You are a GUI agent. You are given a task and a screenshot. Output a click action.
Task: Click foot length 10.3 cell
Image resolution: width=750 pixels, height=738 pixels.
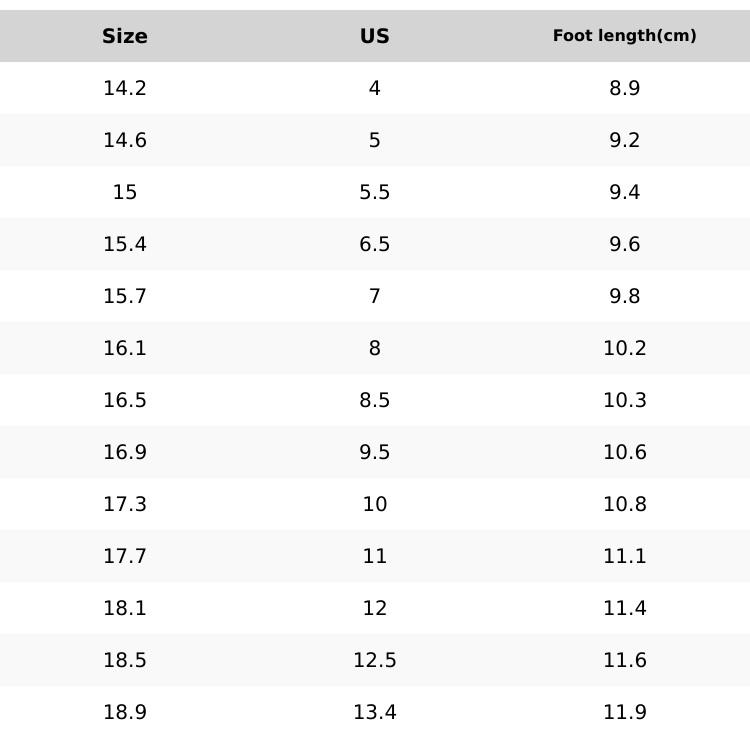coord(624,400)
